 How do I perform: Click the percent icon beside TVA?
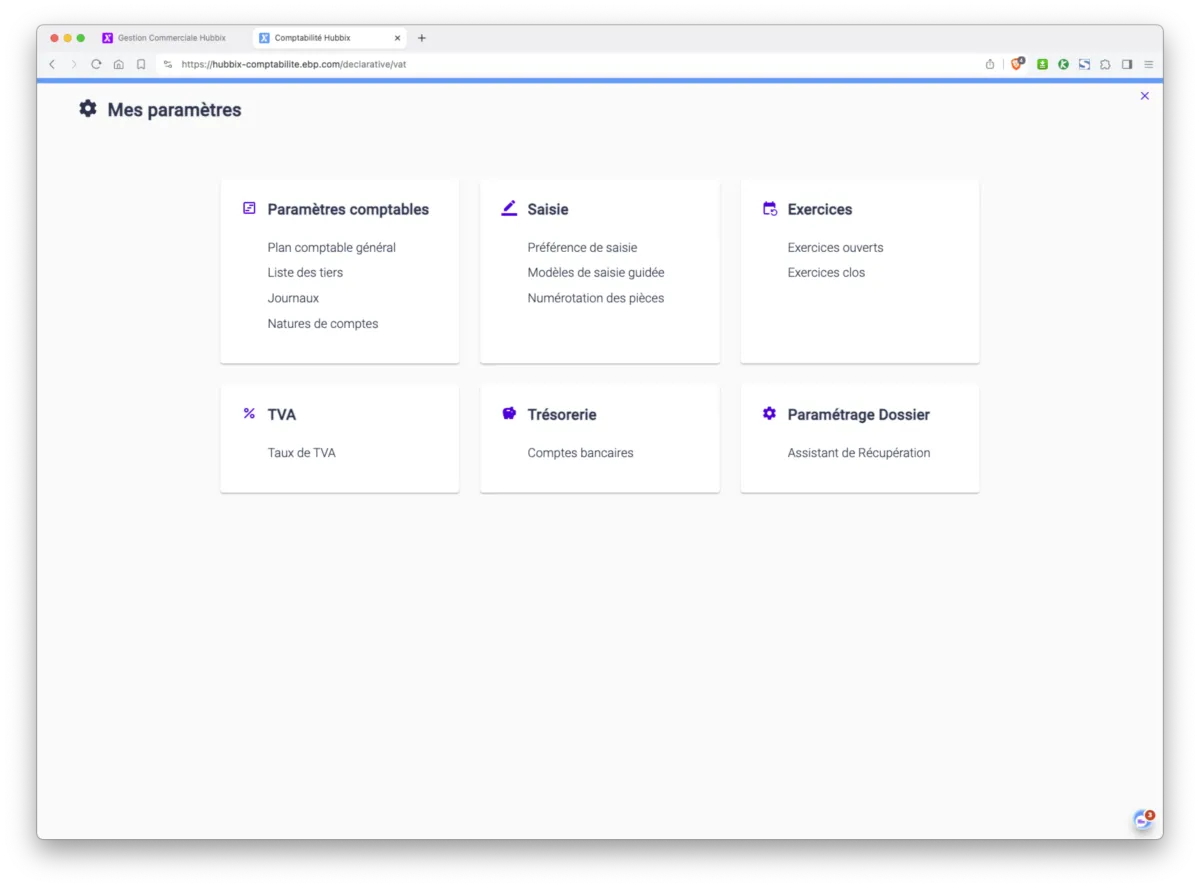[249, 413]
